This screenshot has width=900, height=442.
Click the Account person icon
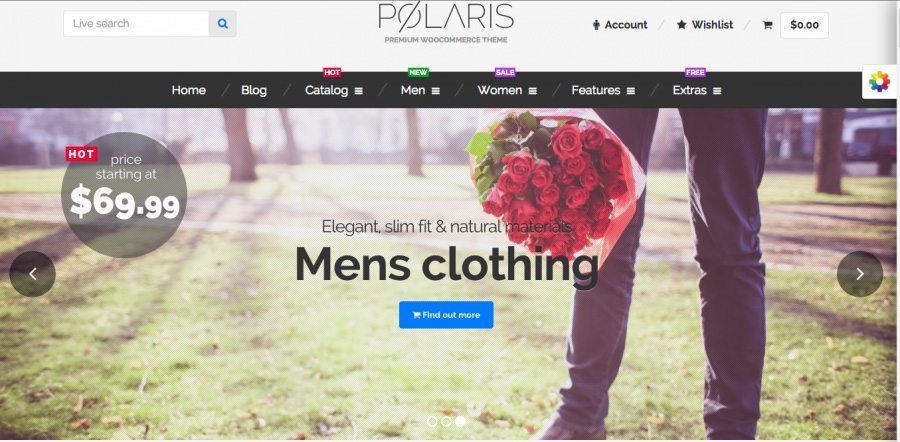point(596,25)
